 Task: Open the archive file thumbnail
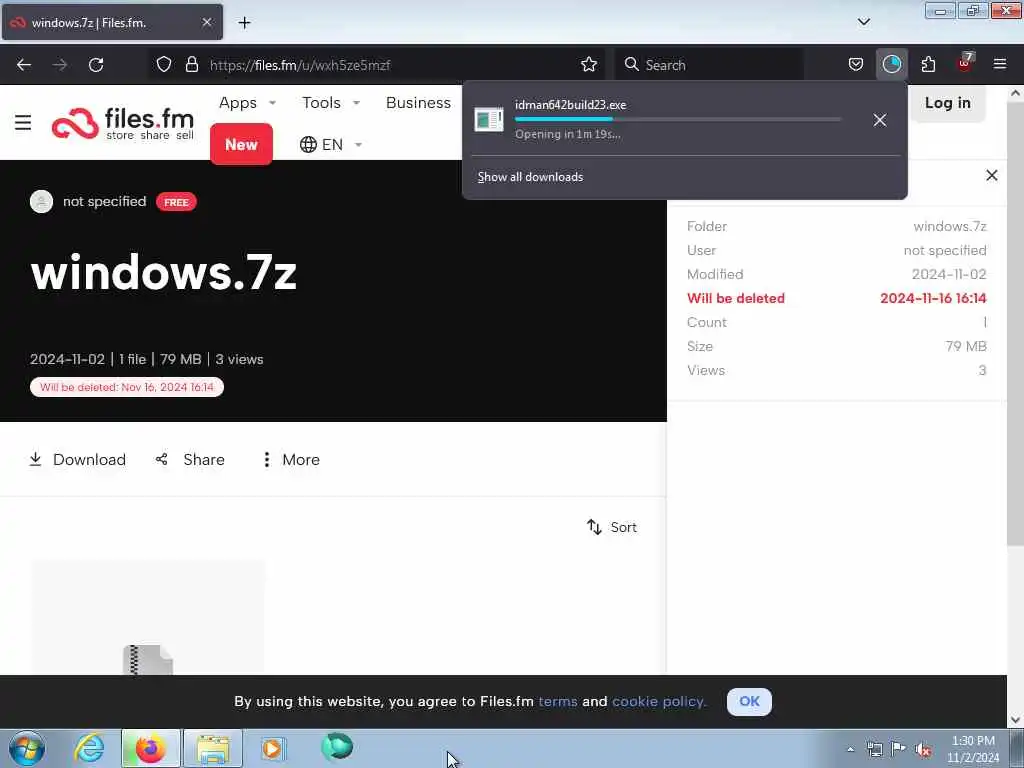point(148,617)
